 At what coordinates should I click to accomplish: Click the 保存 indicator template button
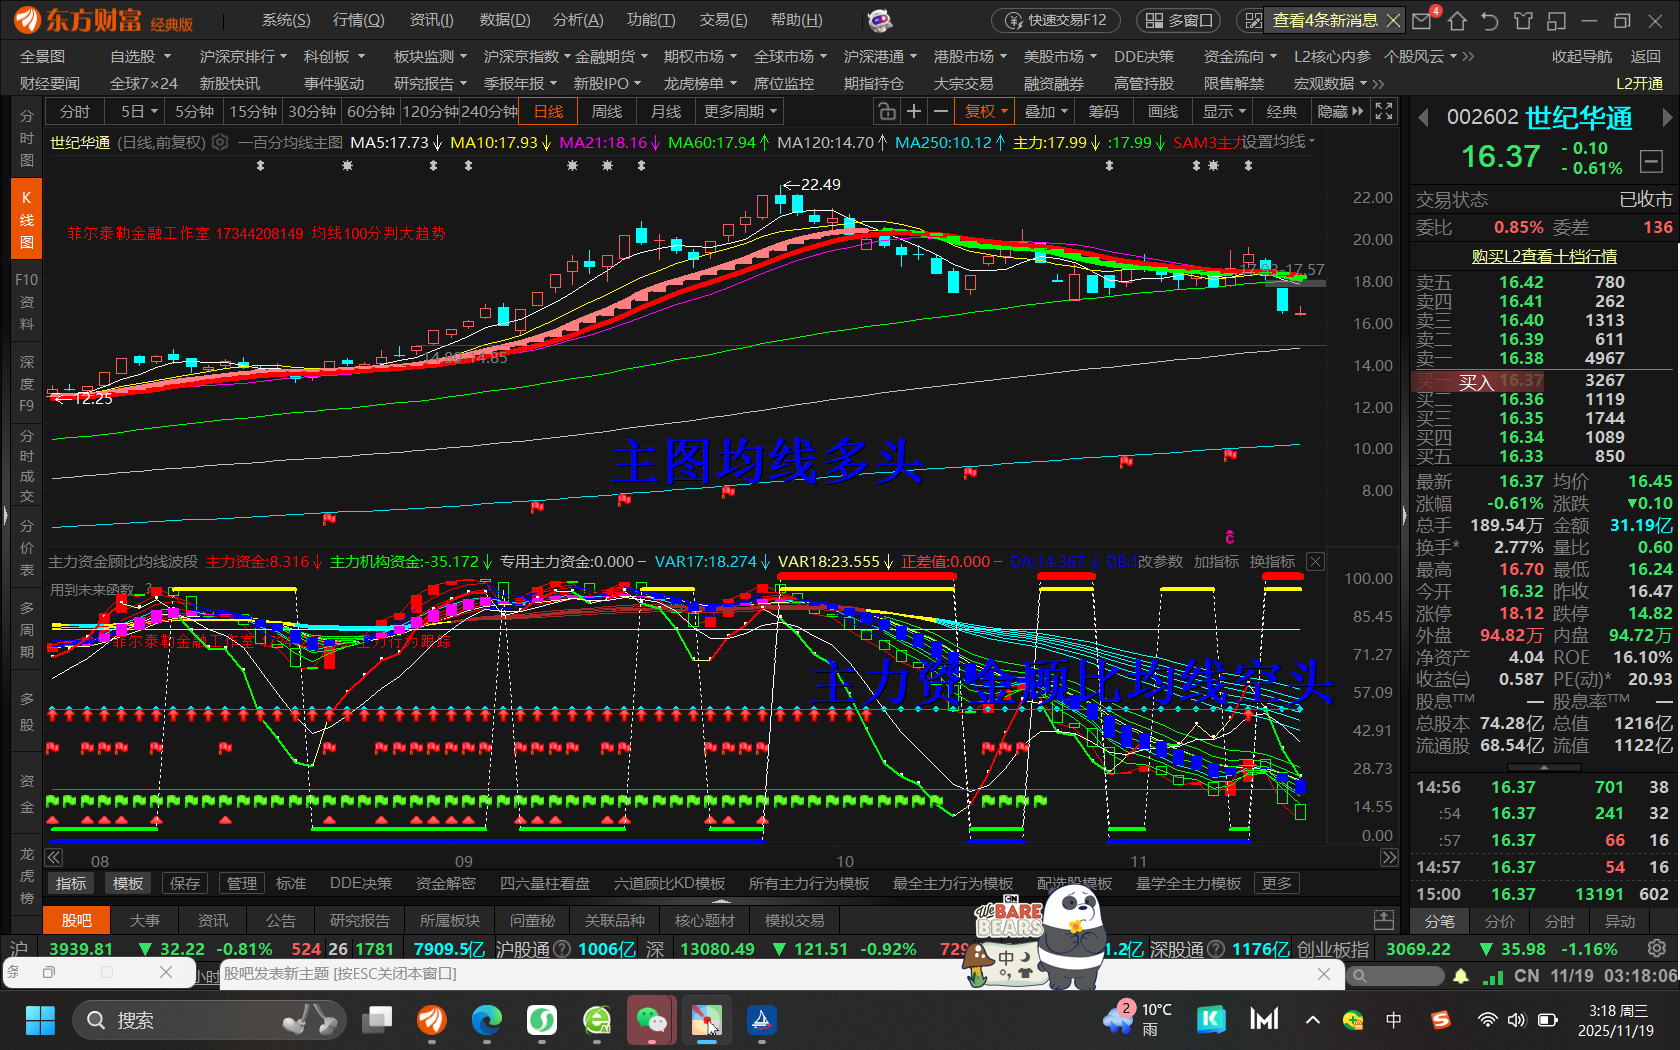tap(185, 884)
